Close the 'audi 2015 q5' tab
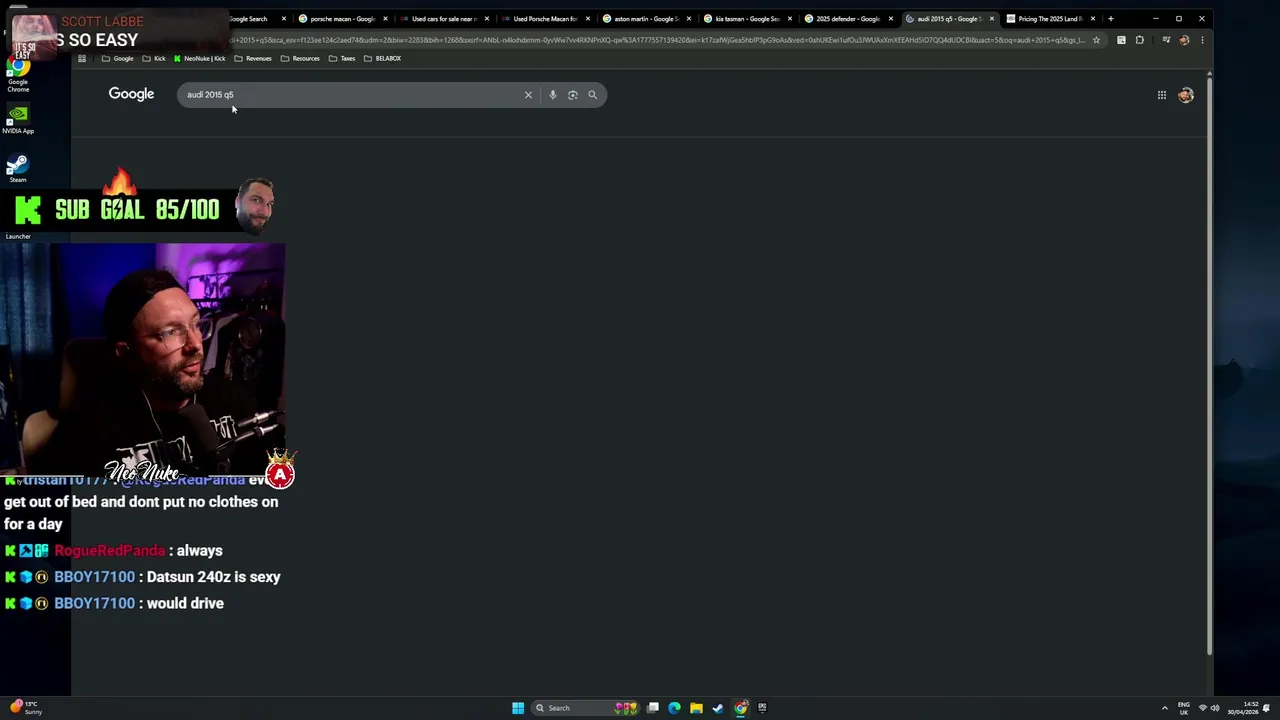The width and height of the screenshot is (1280, 720). [992, 19]
